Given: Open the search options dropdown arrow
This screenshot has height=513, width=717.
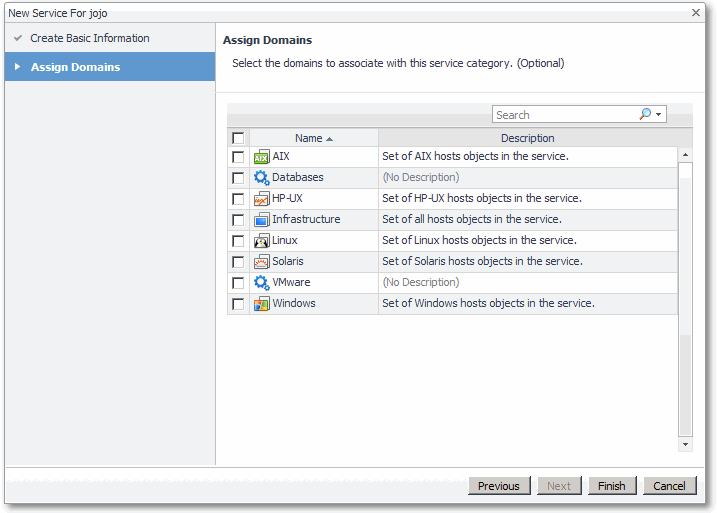Looking at the screenshot, I should pos(659,115).
